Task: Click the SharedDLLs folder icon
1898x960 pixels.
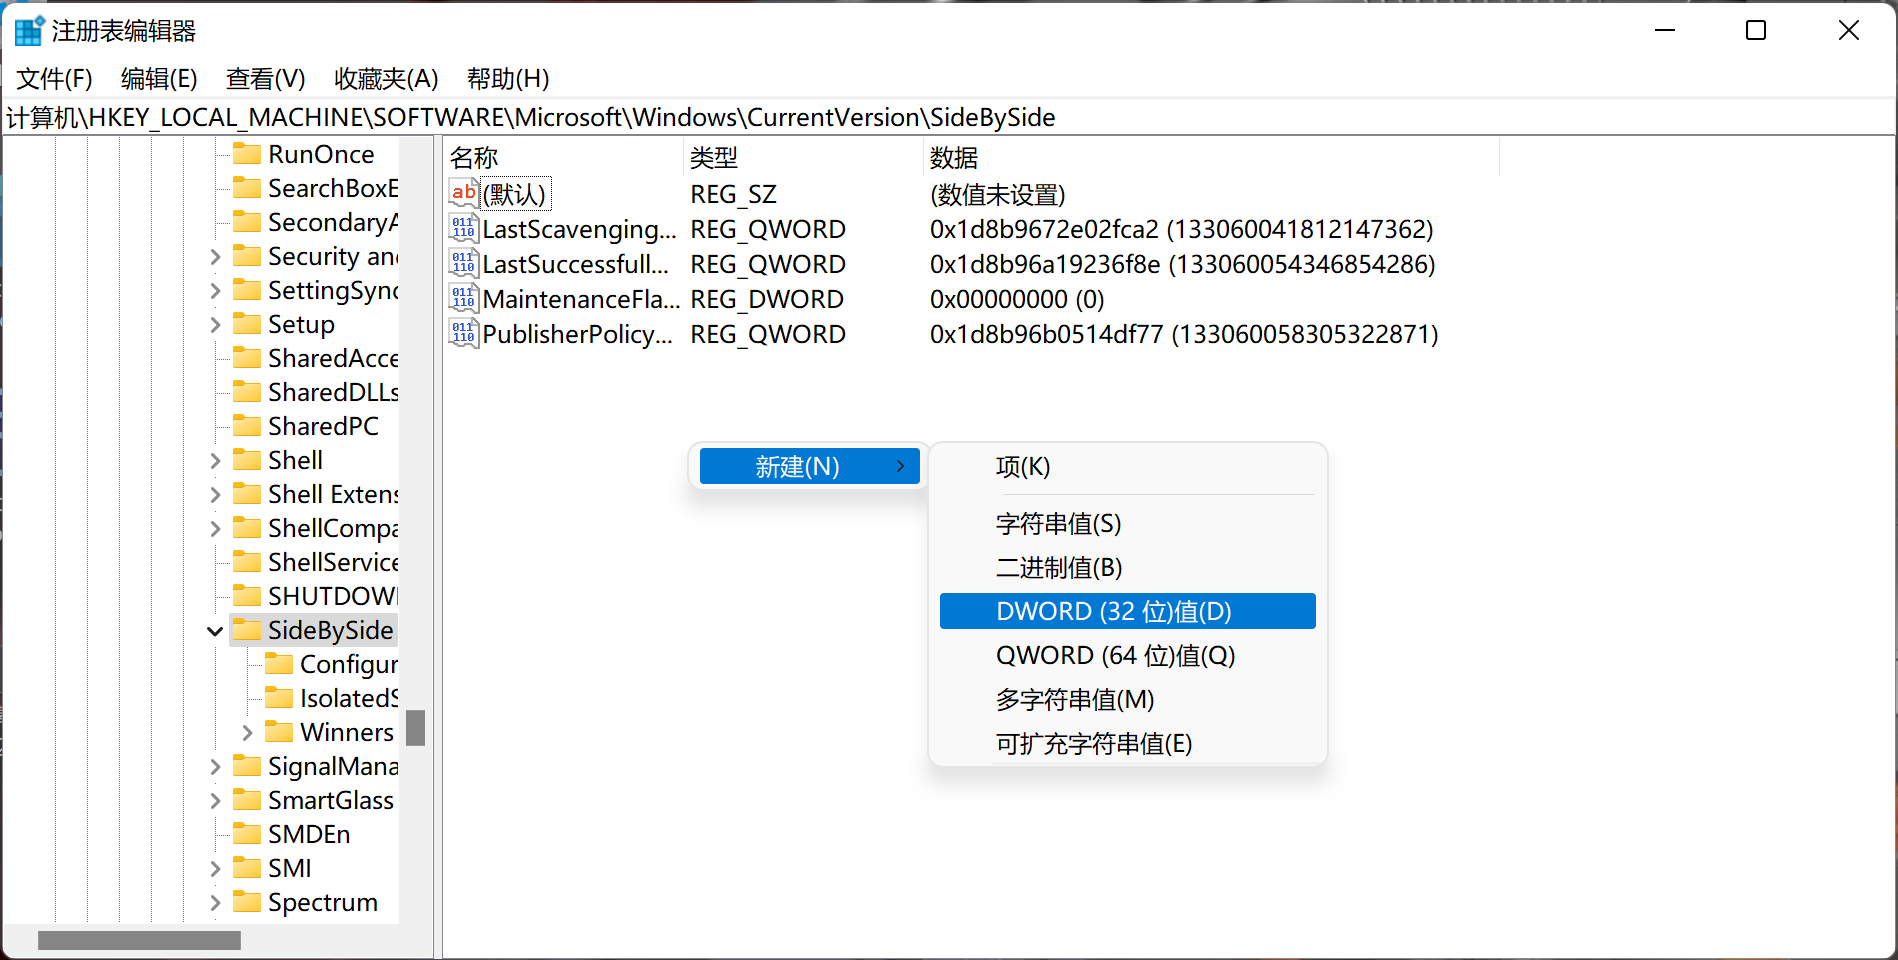Action: (x=247, y=391)
